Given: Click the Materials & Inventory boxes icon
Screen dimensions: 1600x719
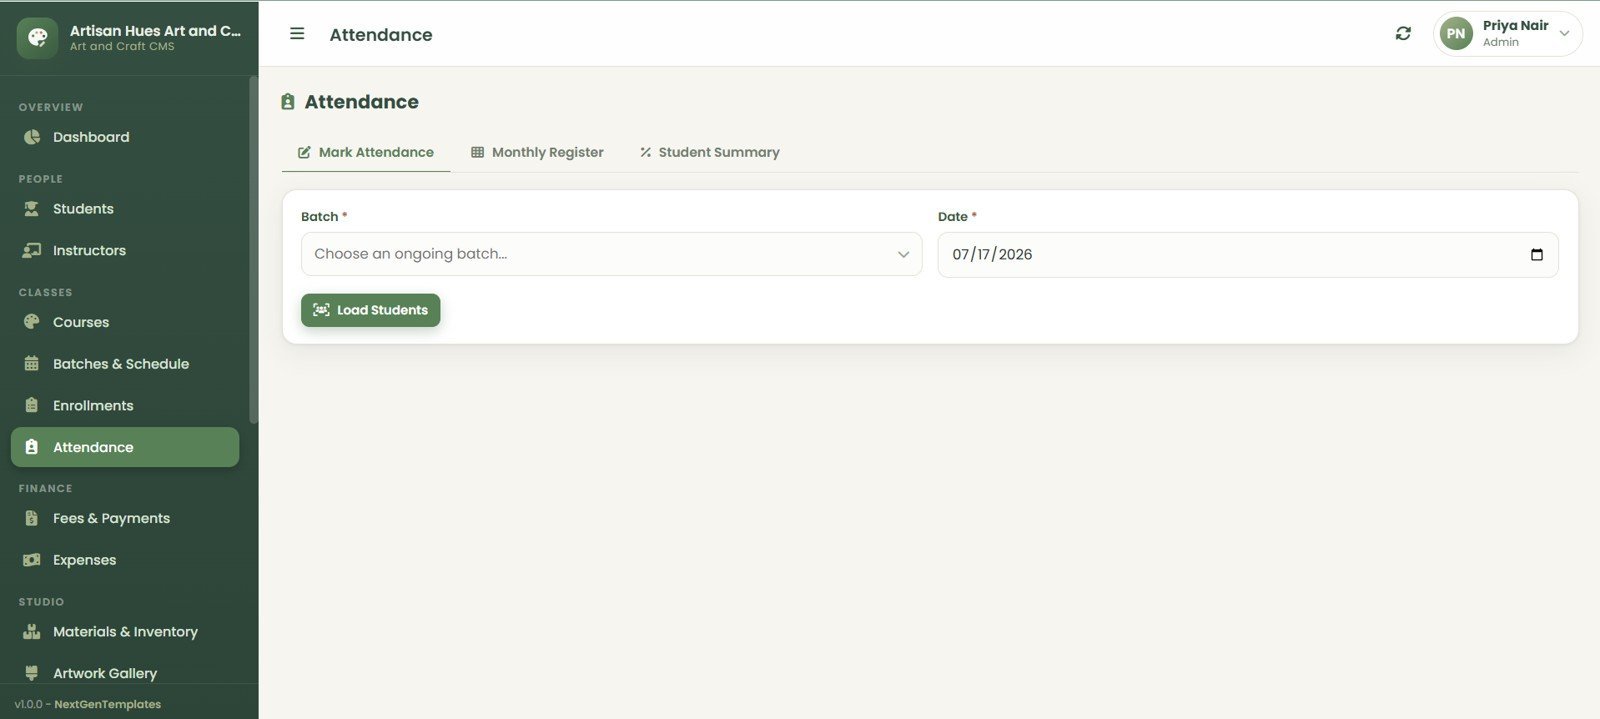Looking at the screenshot, I should (x=32, y=632).
